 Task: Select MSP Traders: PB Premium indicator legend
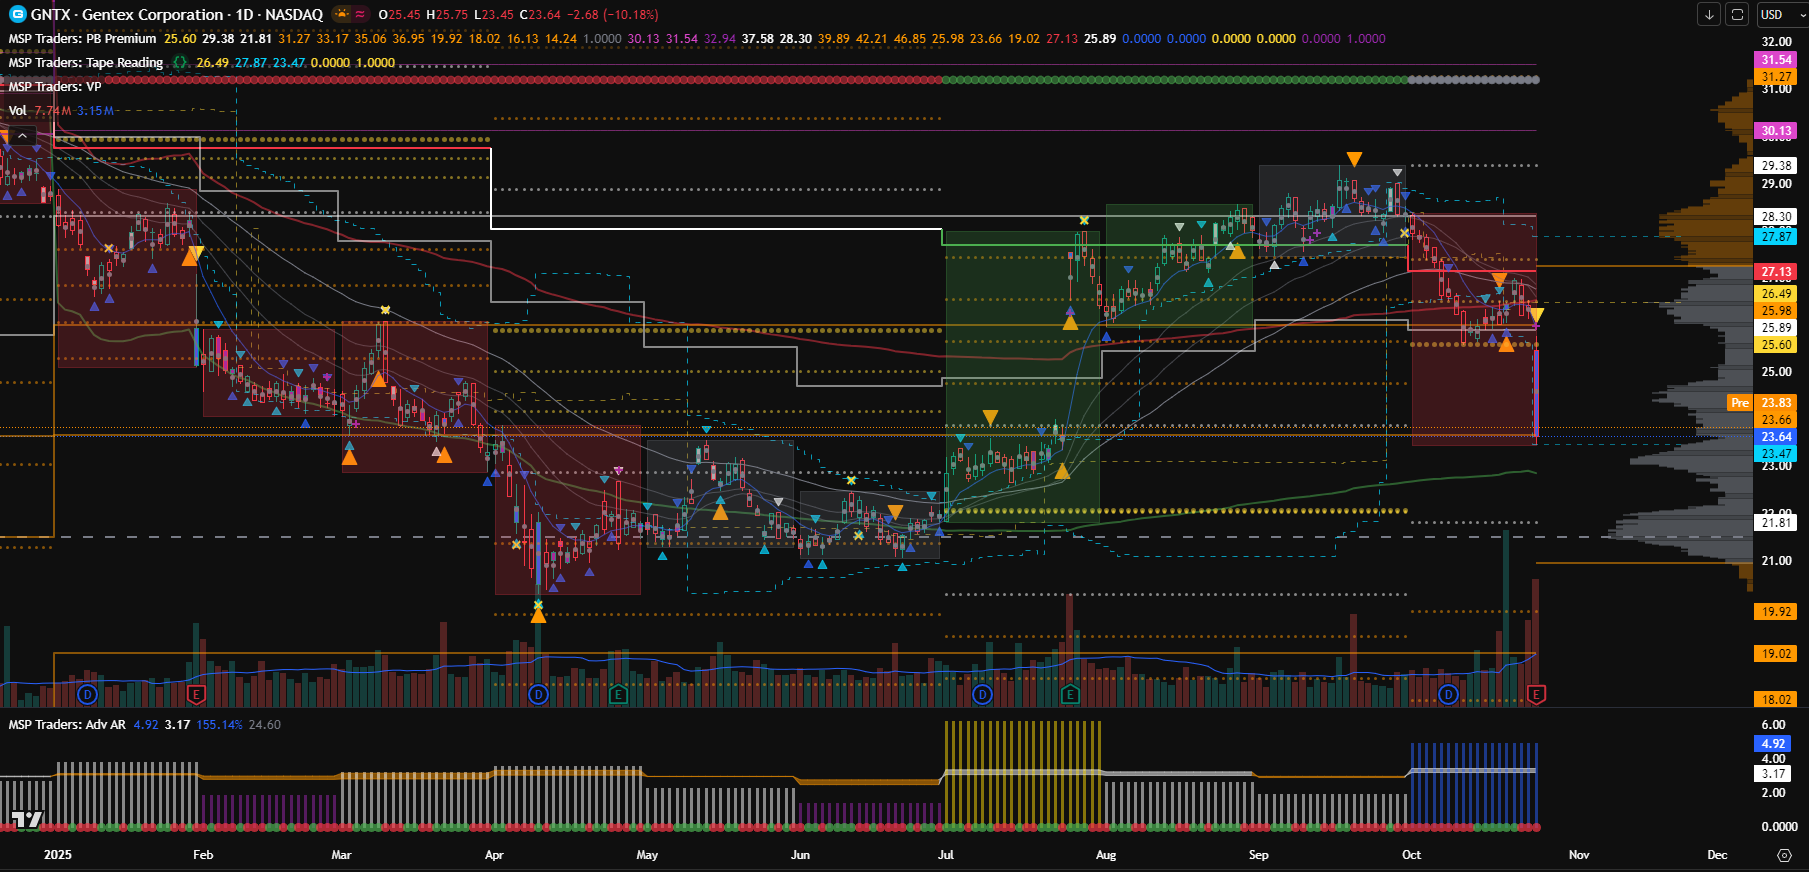point(82,38)
